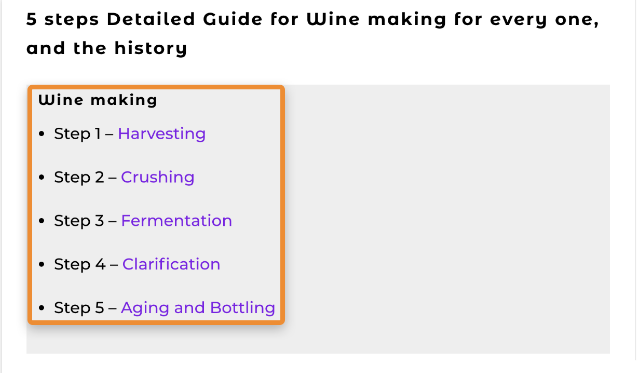Image resolution: width=642 pixels, height=373 pixels.
Task: Click the 'Step 2 –' label text
Action: (x=85, y=178)
